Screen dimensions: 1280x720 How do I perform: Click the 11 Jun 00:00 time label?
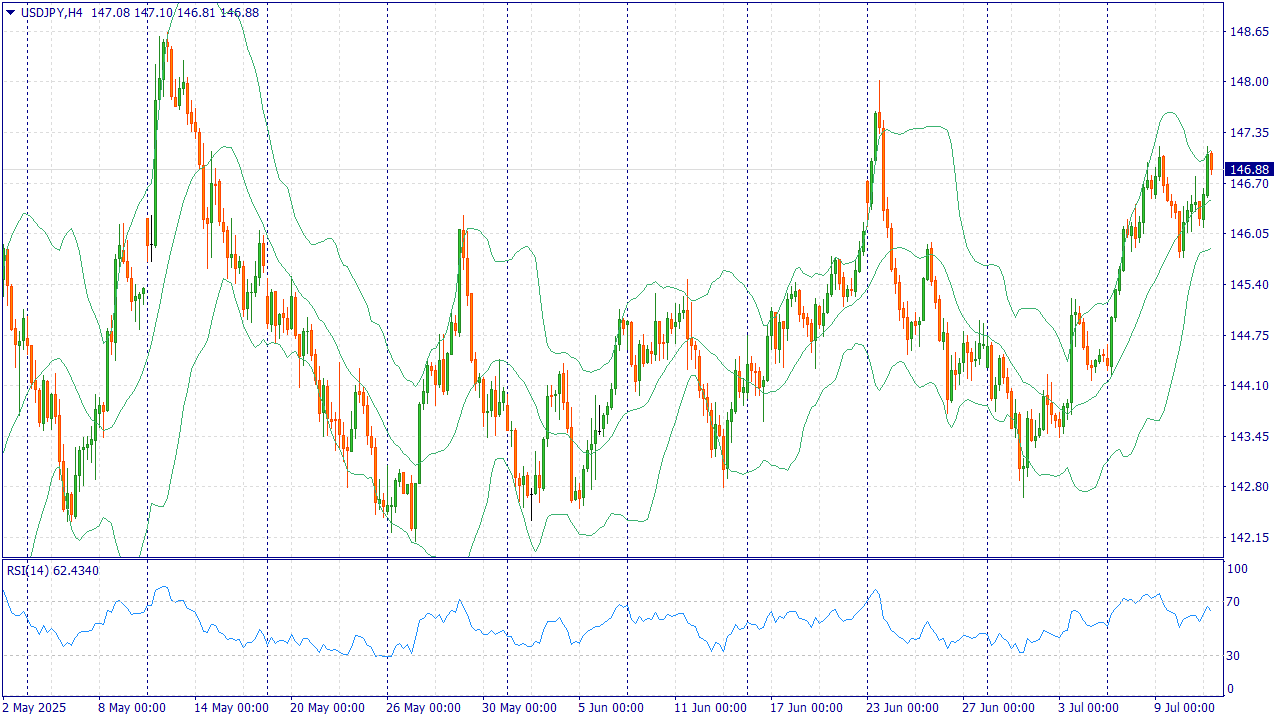click(710, 708)
